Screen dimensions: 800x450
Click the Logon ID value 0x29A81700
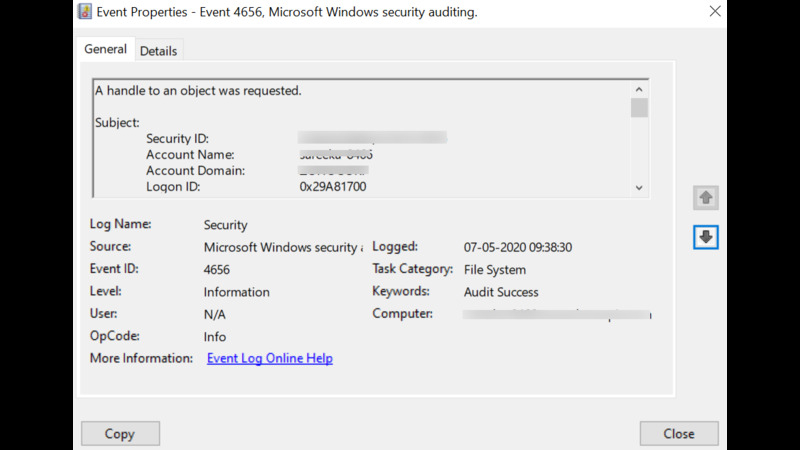tap(333, 187)
